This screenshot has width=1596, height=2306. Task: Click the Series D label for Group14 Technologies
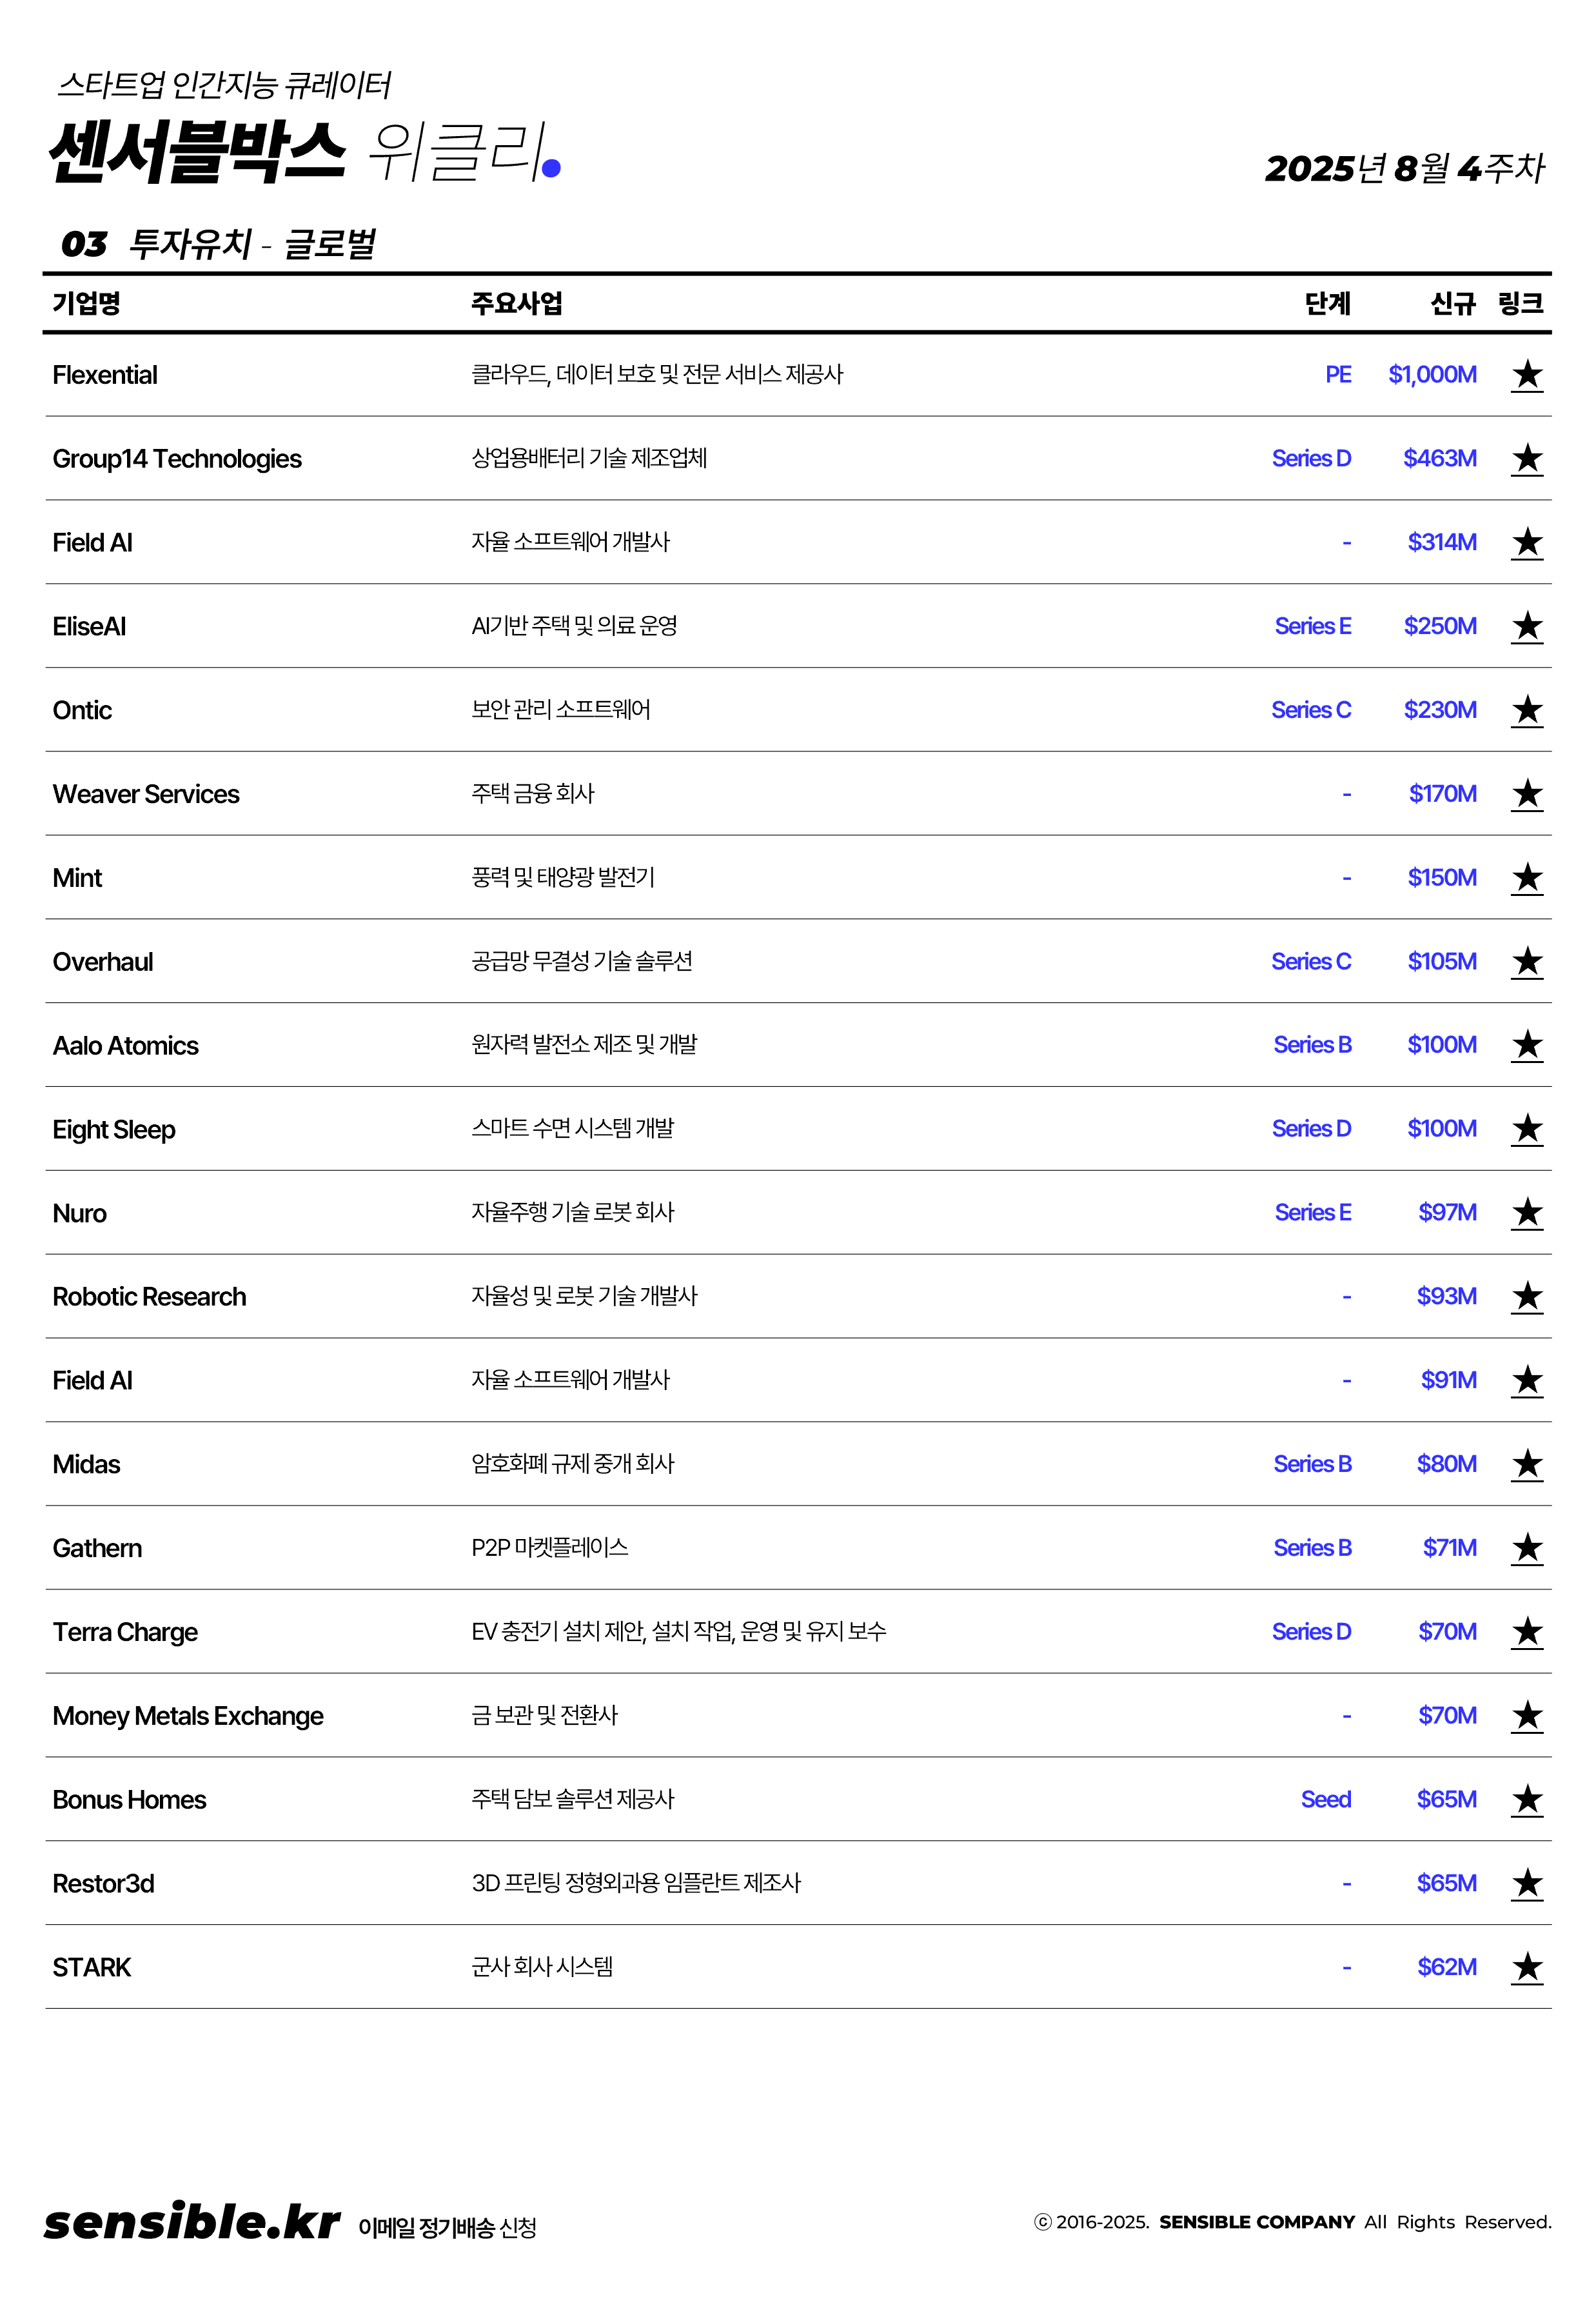1310,459
